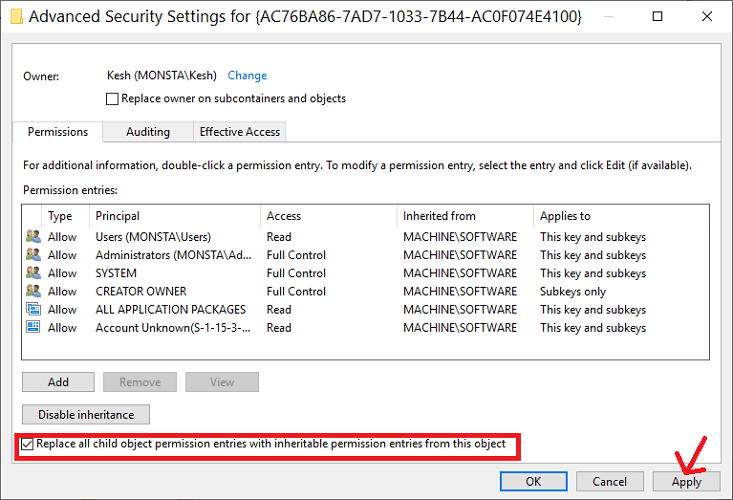Click the Apply button
Image resolution: width=733 pixels, height=500 pixels.
click(x=686, y=482)
